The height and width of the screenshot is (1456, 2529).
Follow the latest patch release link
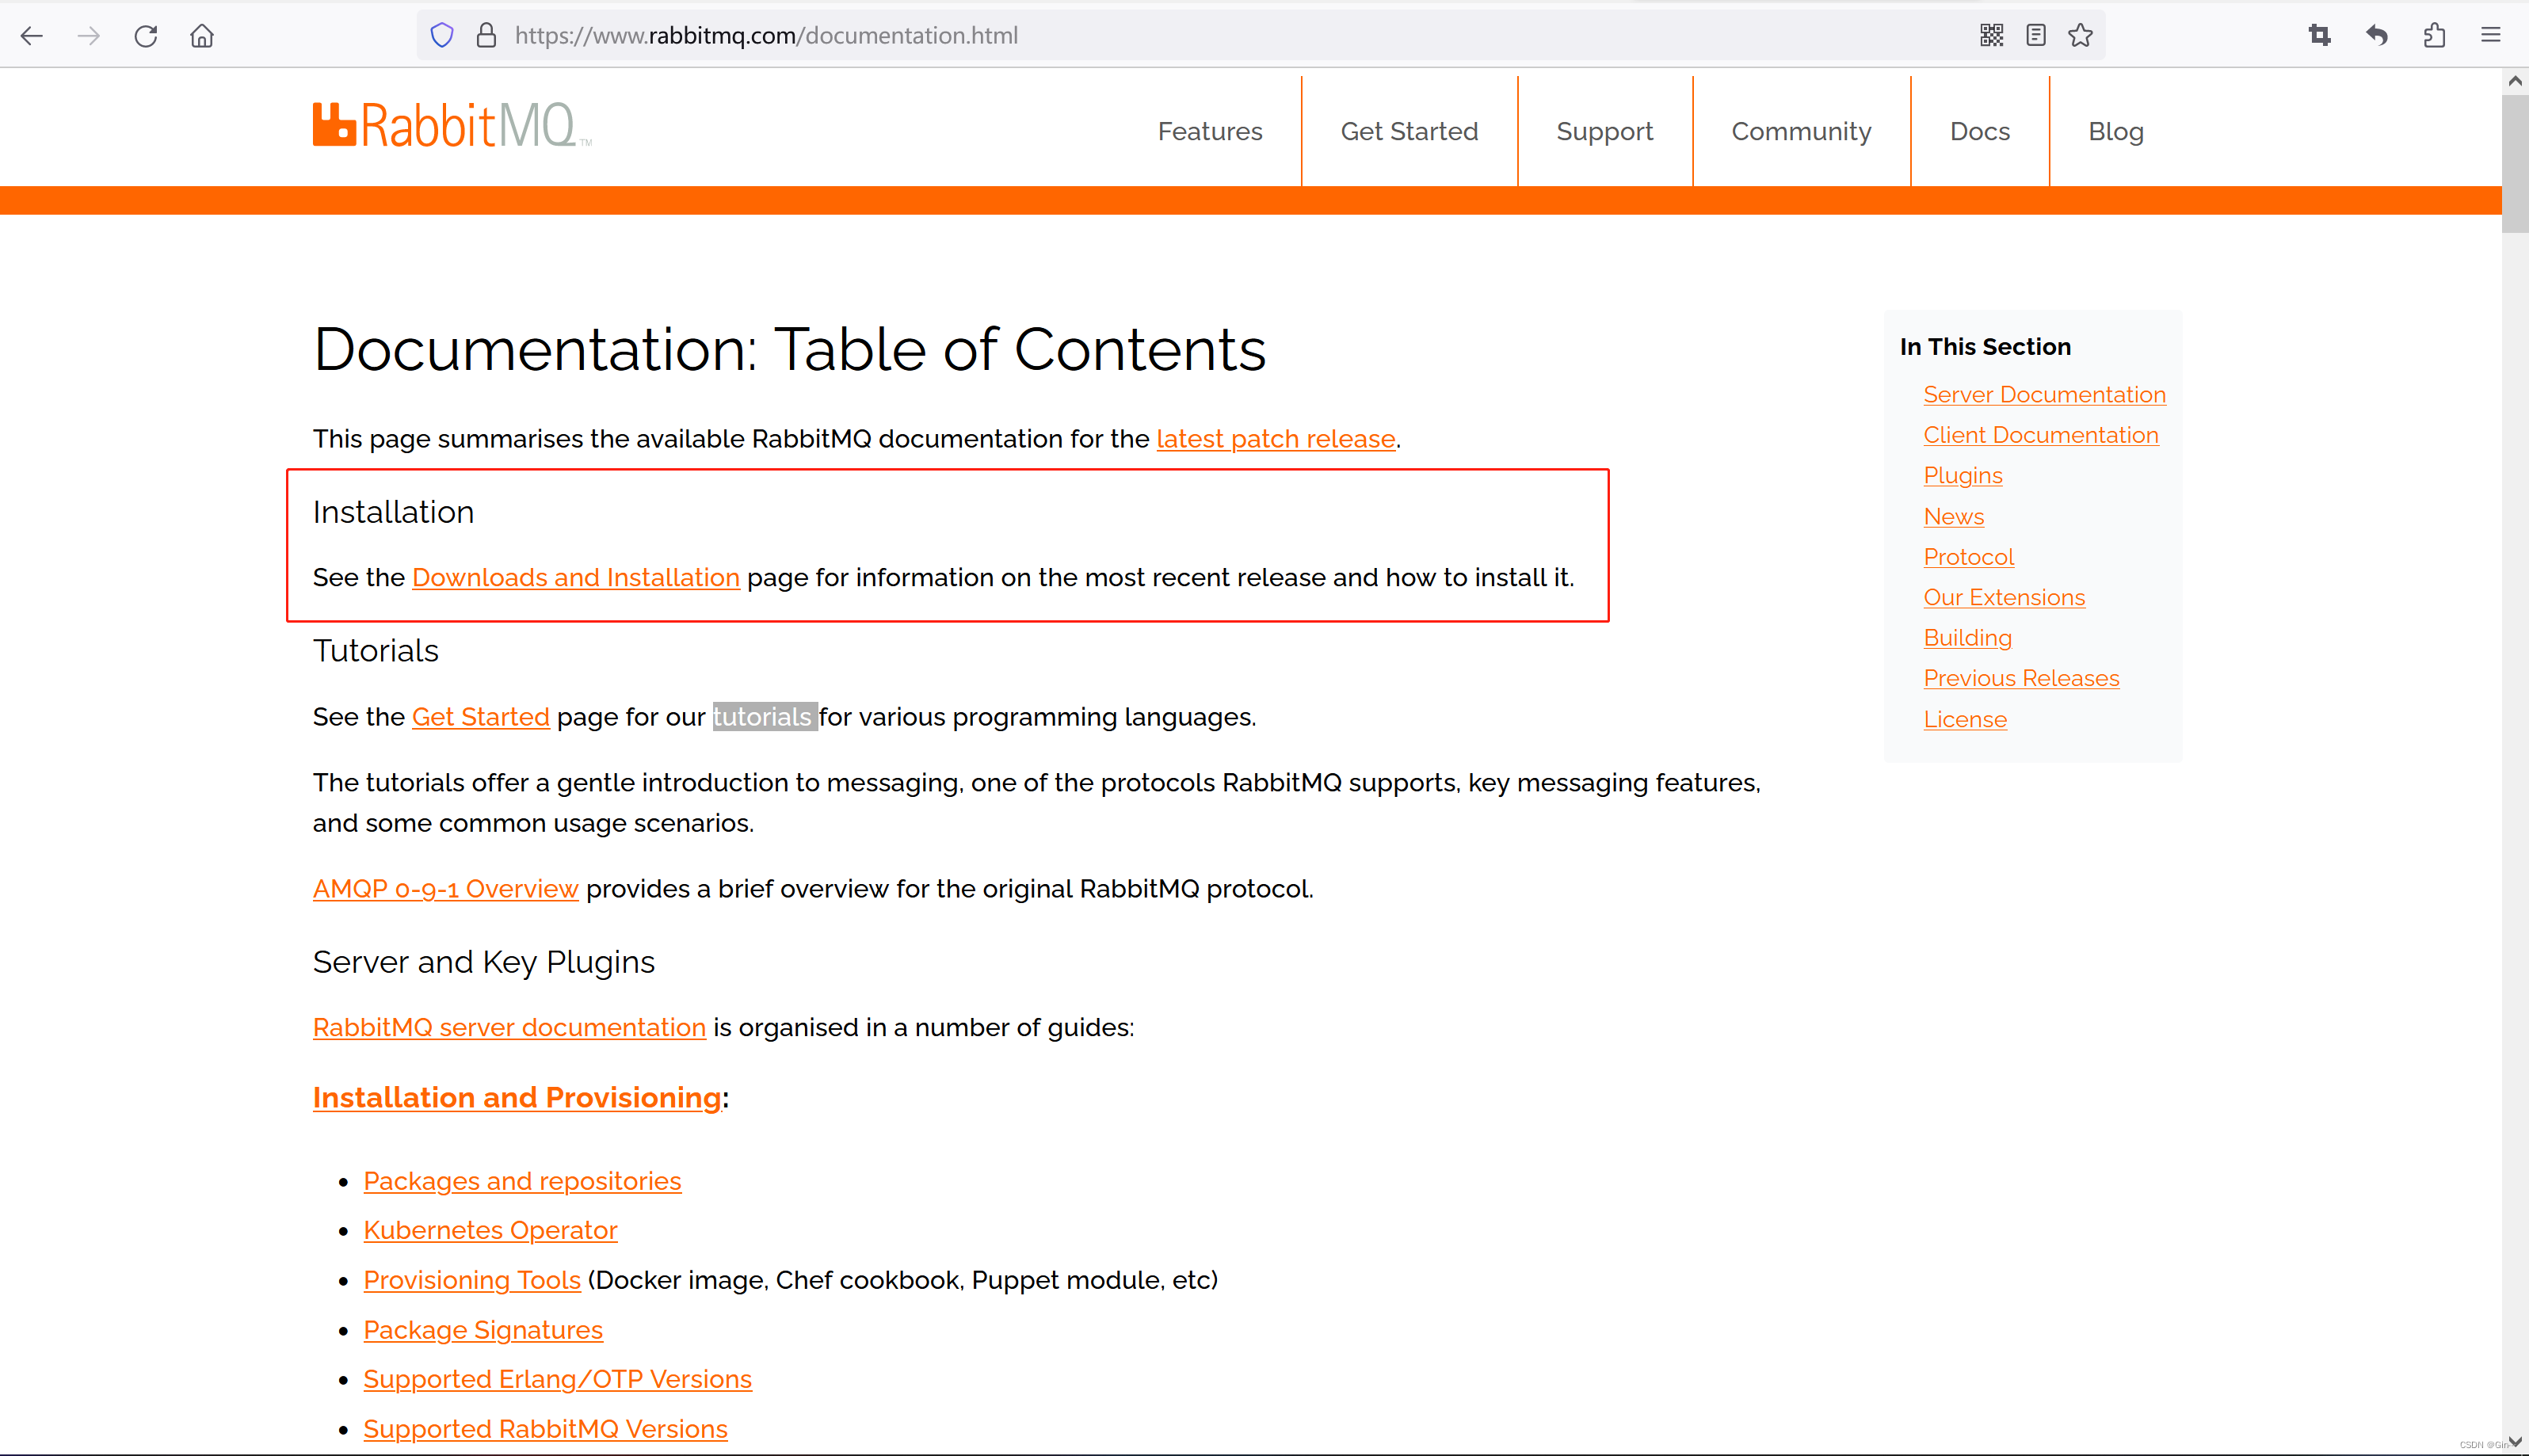point(1276,439)
